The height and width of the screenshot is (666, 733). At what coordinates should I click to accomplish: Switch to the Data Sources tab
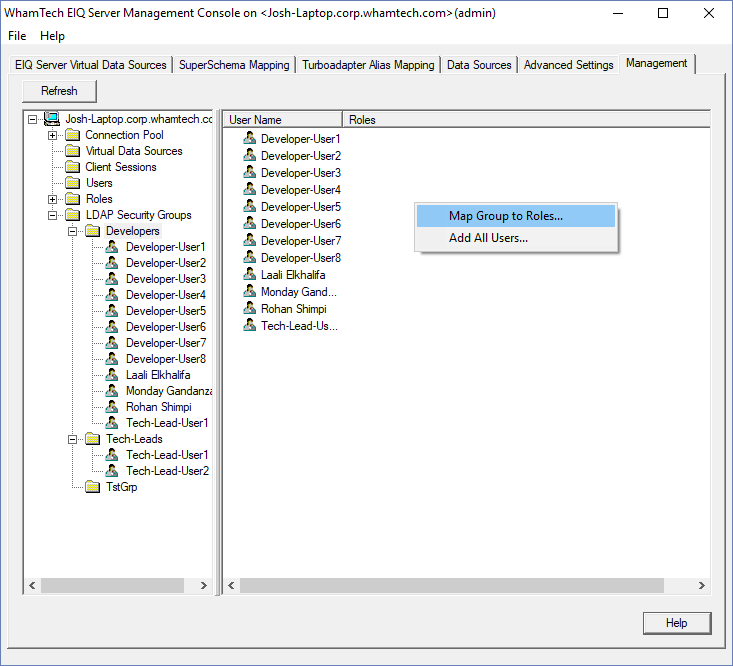(479, 65)
